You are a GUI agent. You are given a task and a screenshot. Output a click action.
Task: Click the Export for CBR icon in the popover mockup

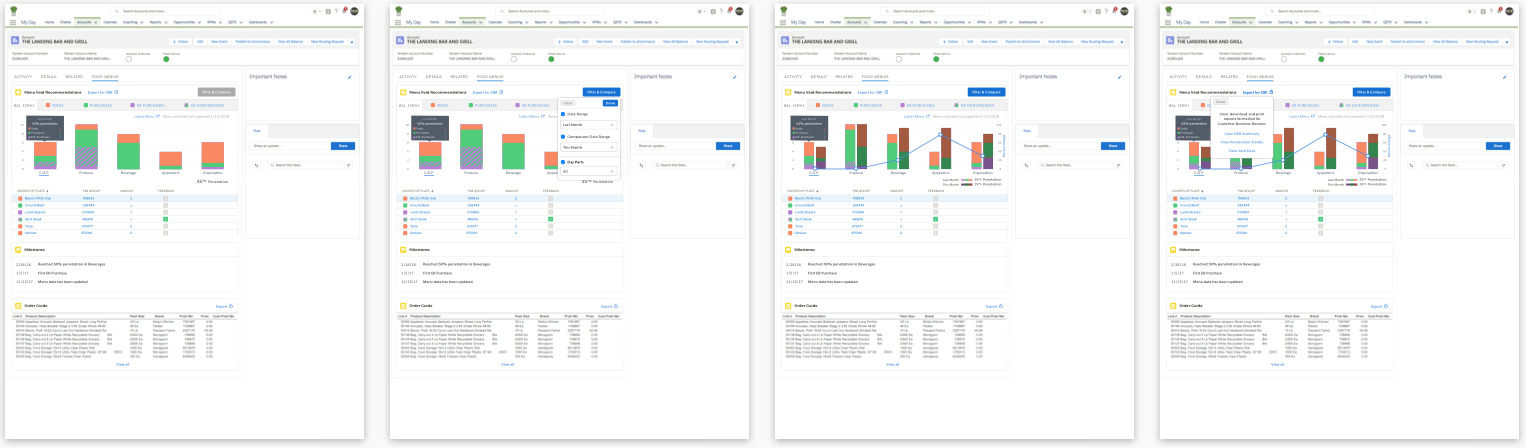coord(501,92)
